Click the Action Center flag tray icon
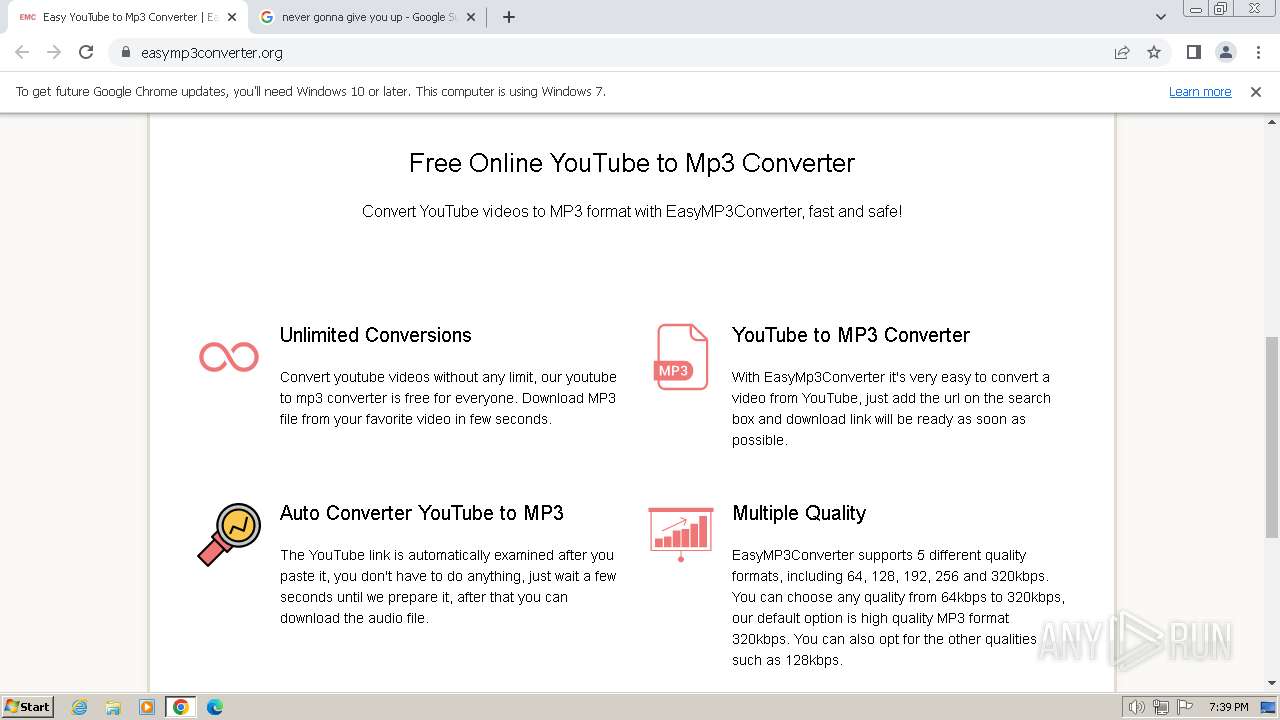The height and width of the screenshot is (720, 1280). tap(1185, 707)
